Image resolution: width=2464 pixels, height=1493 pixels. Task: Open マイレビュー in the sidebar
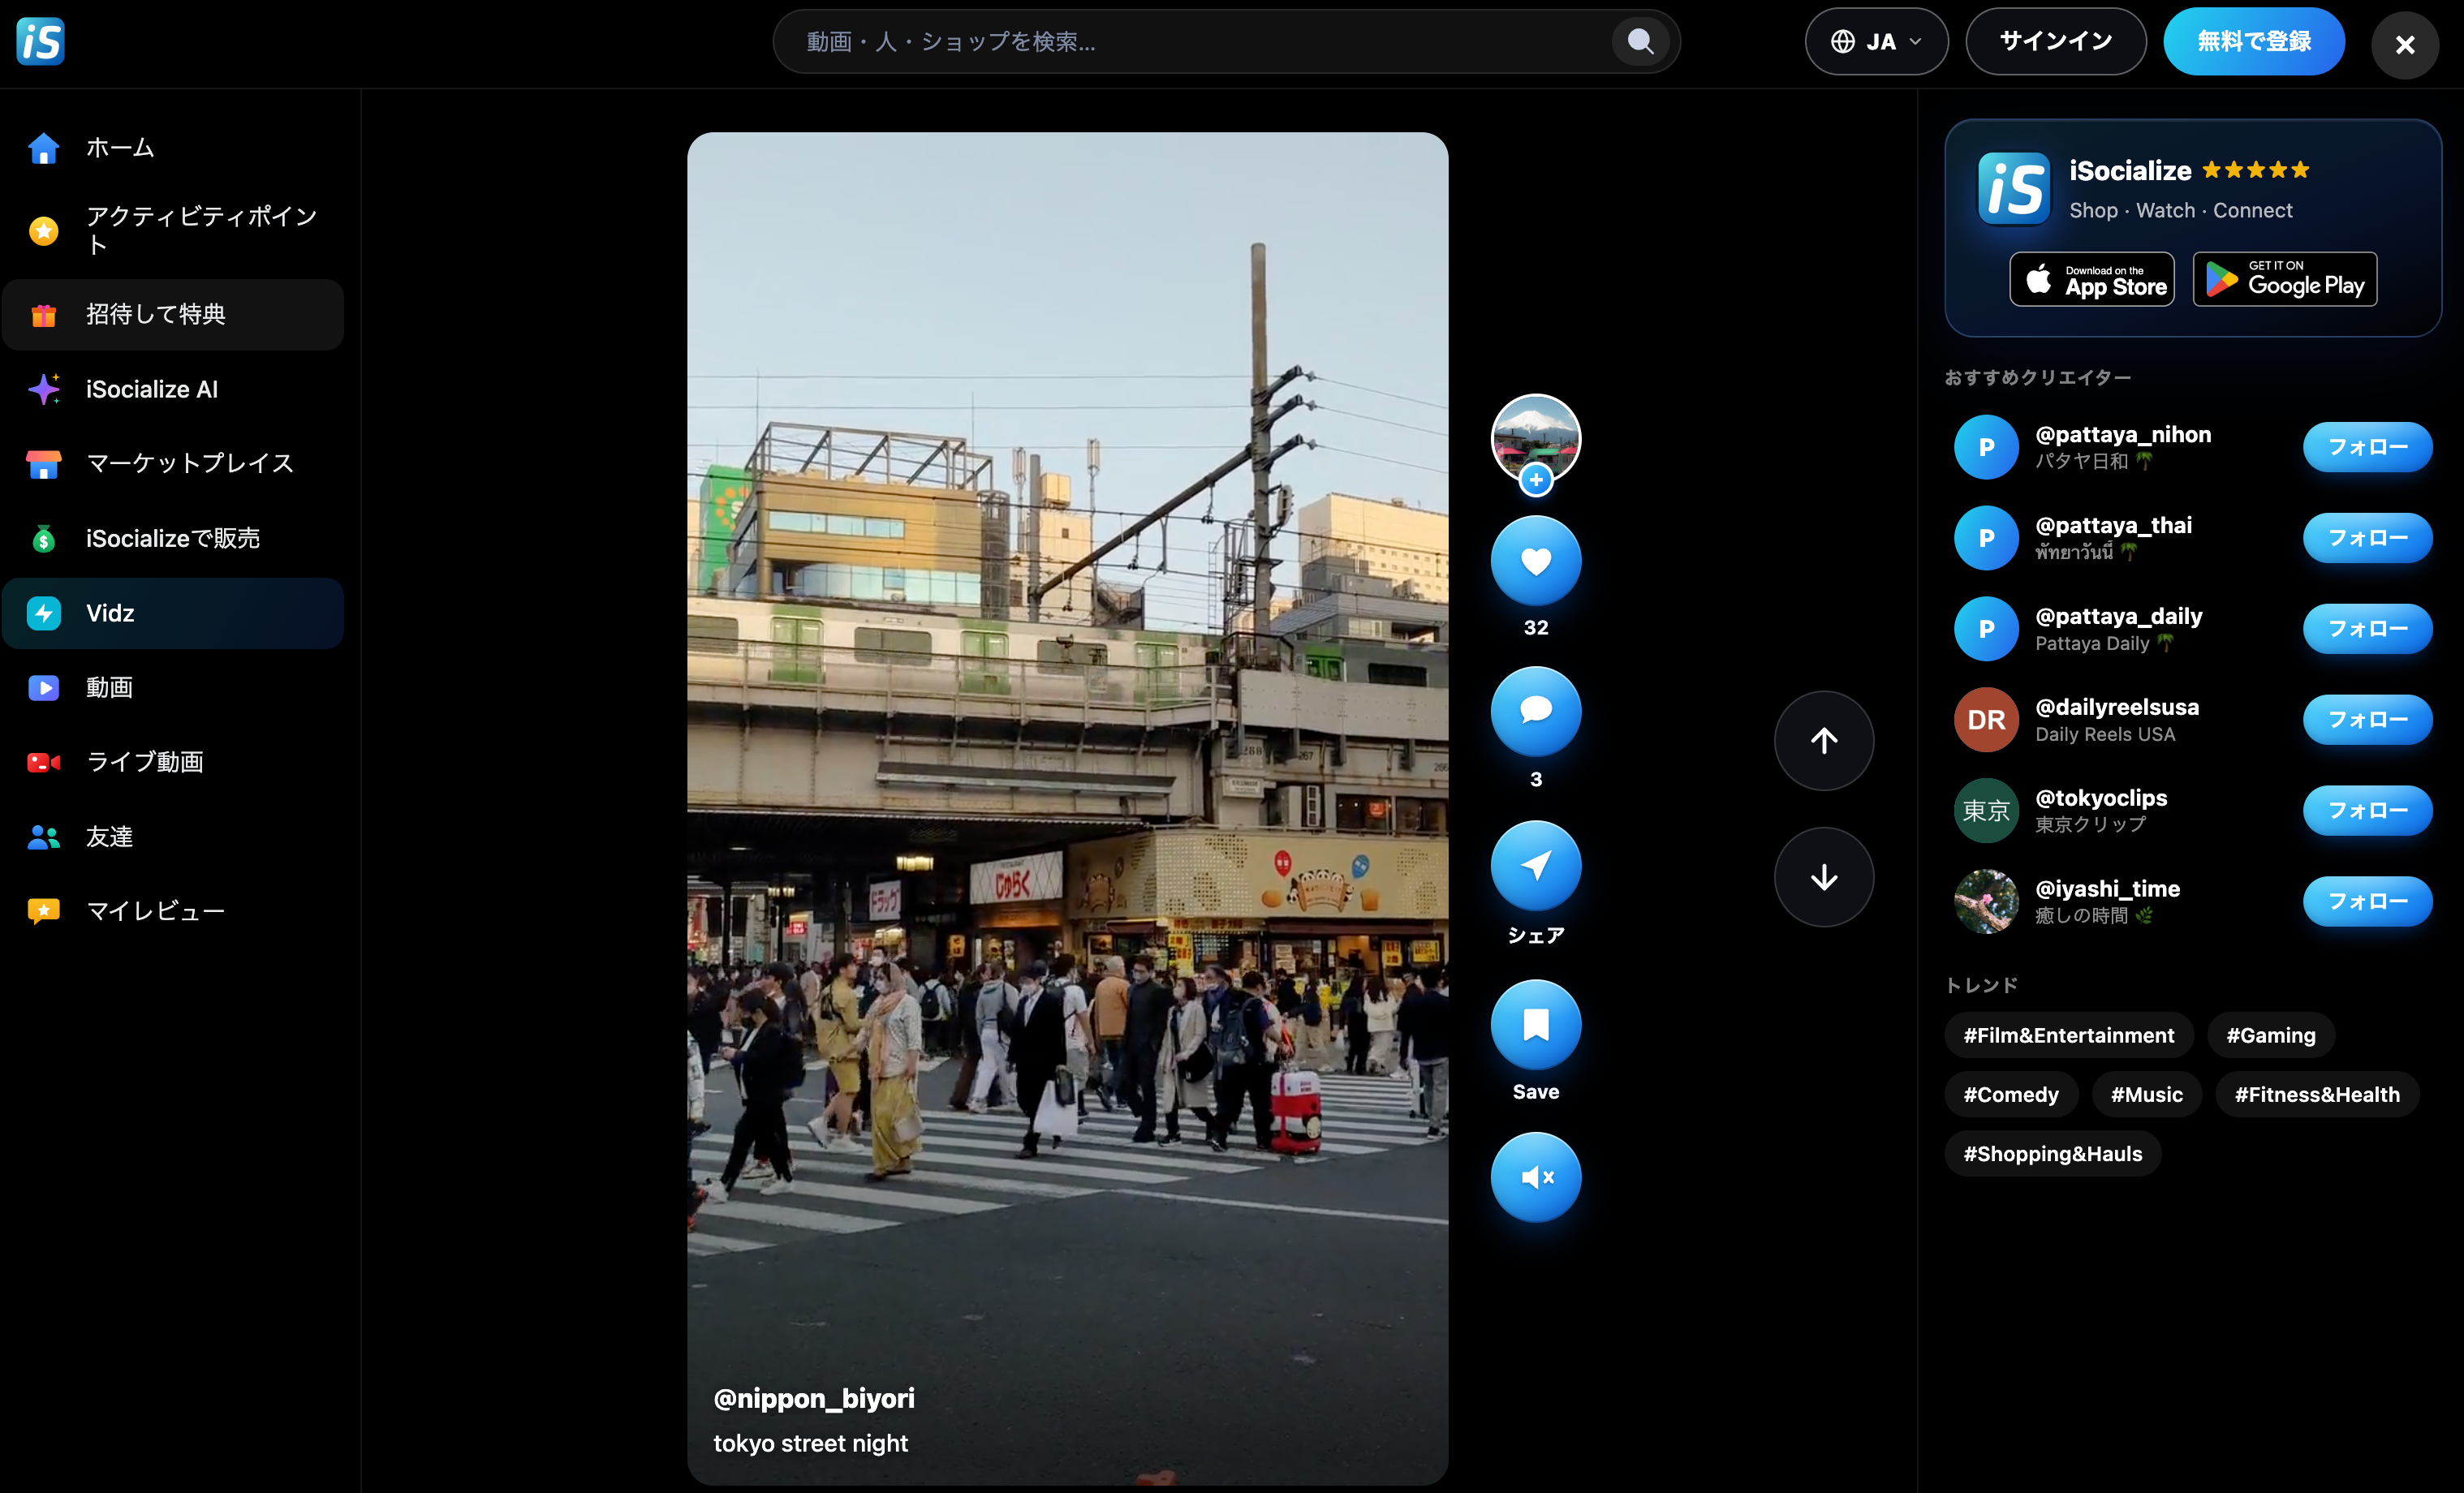(173, 911)
